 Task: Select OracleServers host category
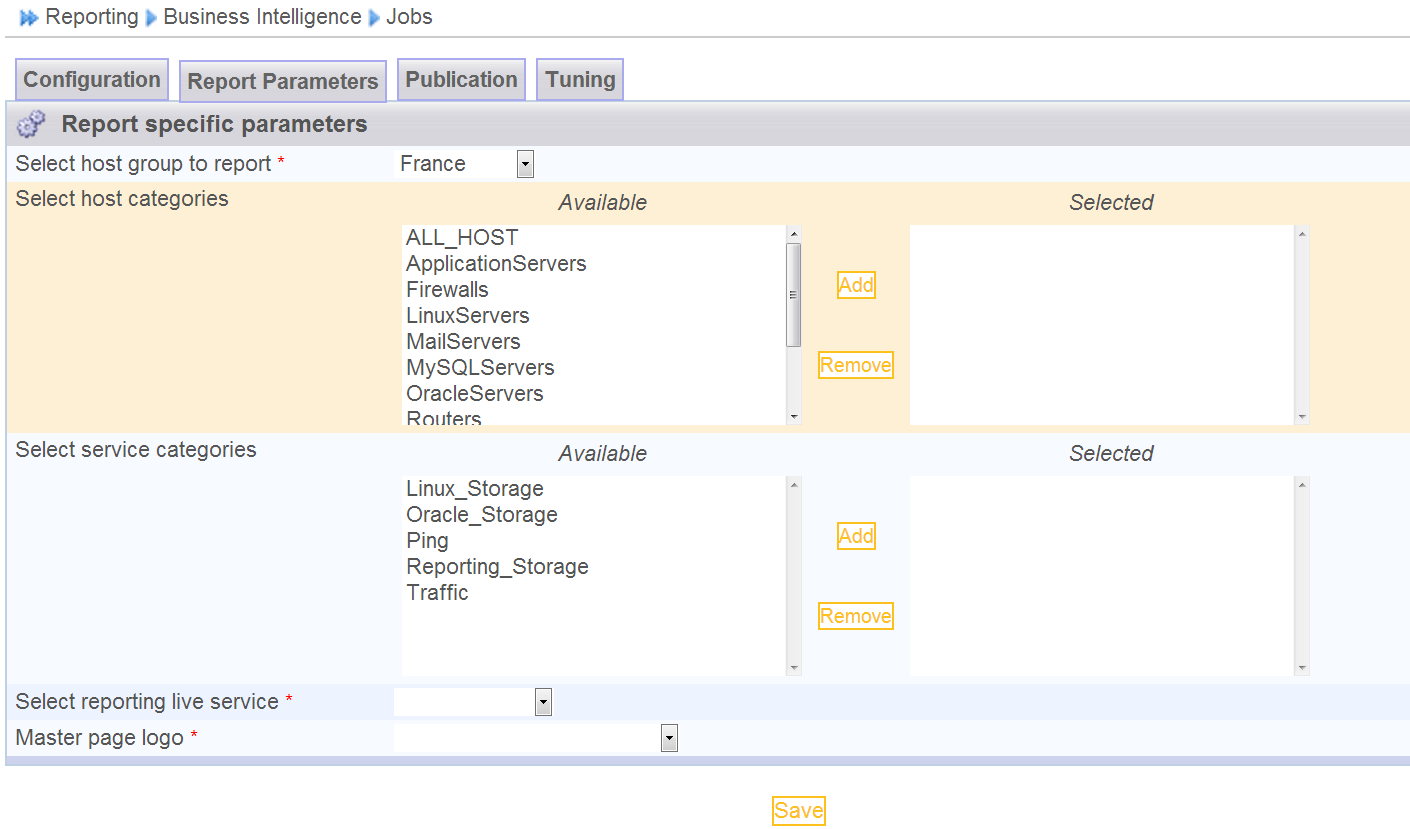tap(594, 394)
